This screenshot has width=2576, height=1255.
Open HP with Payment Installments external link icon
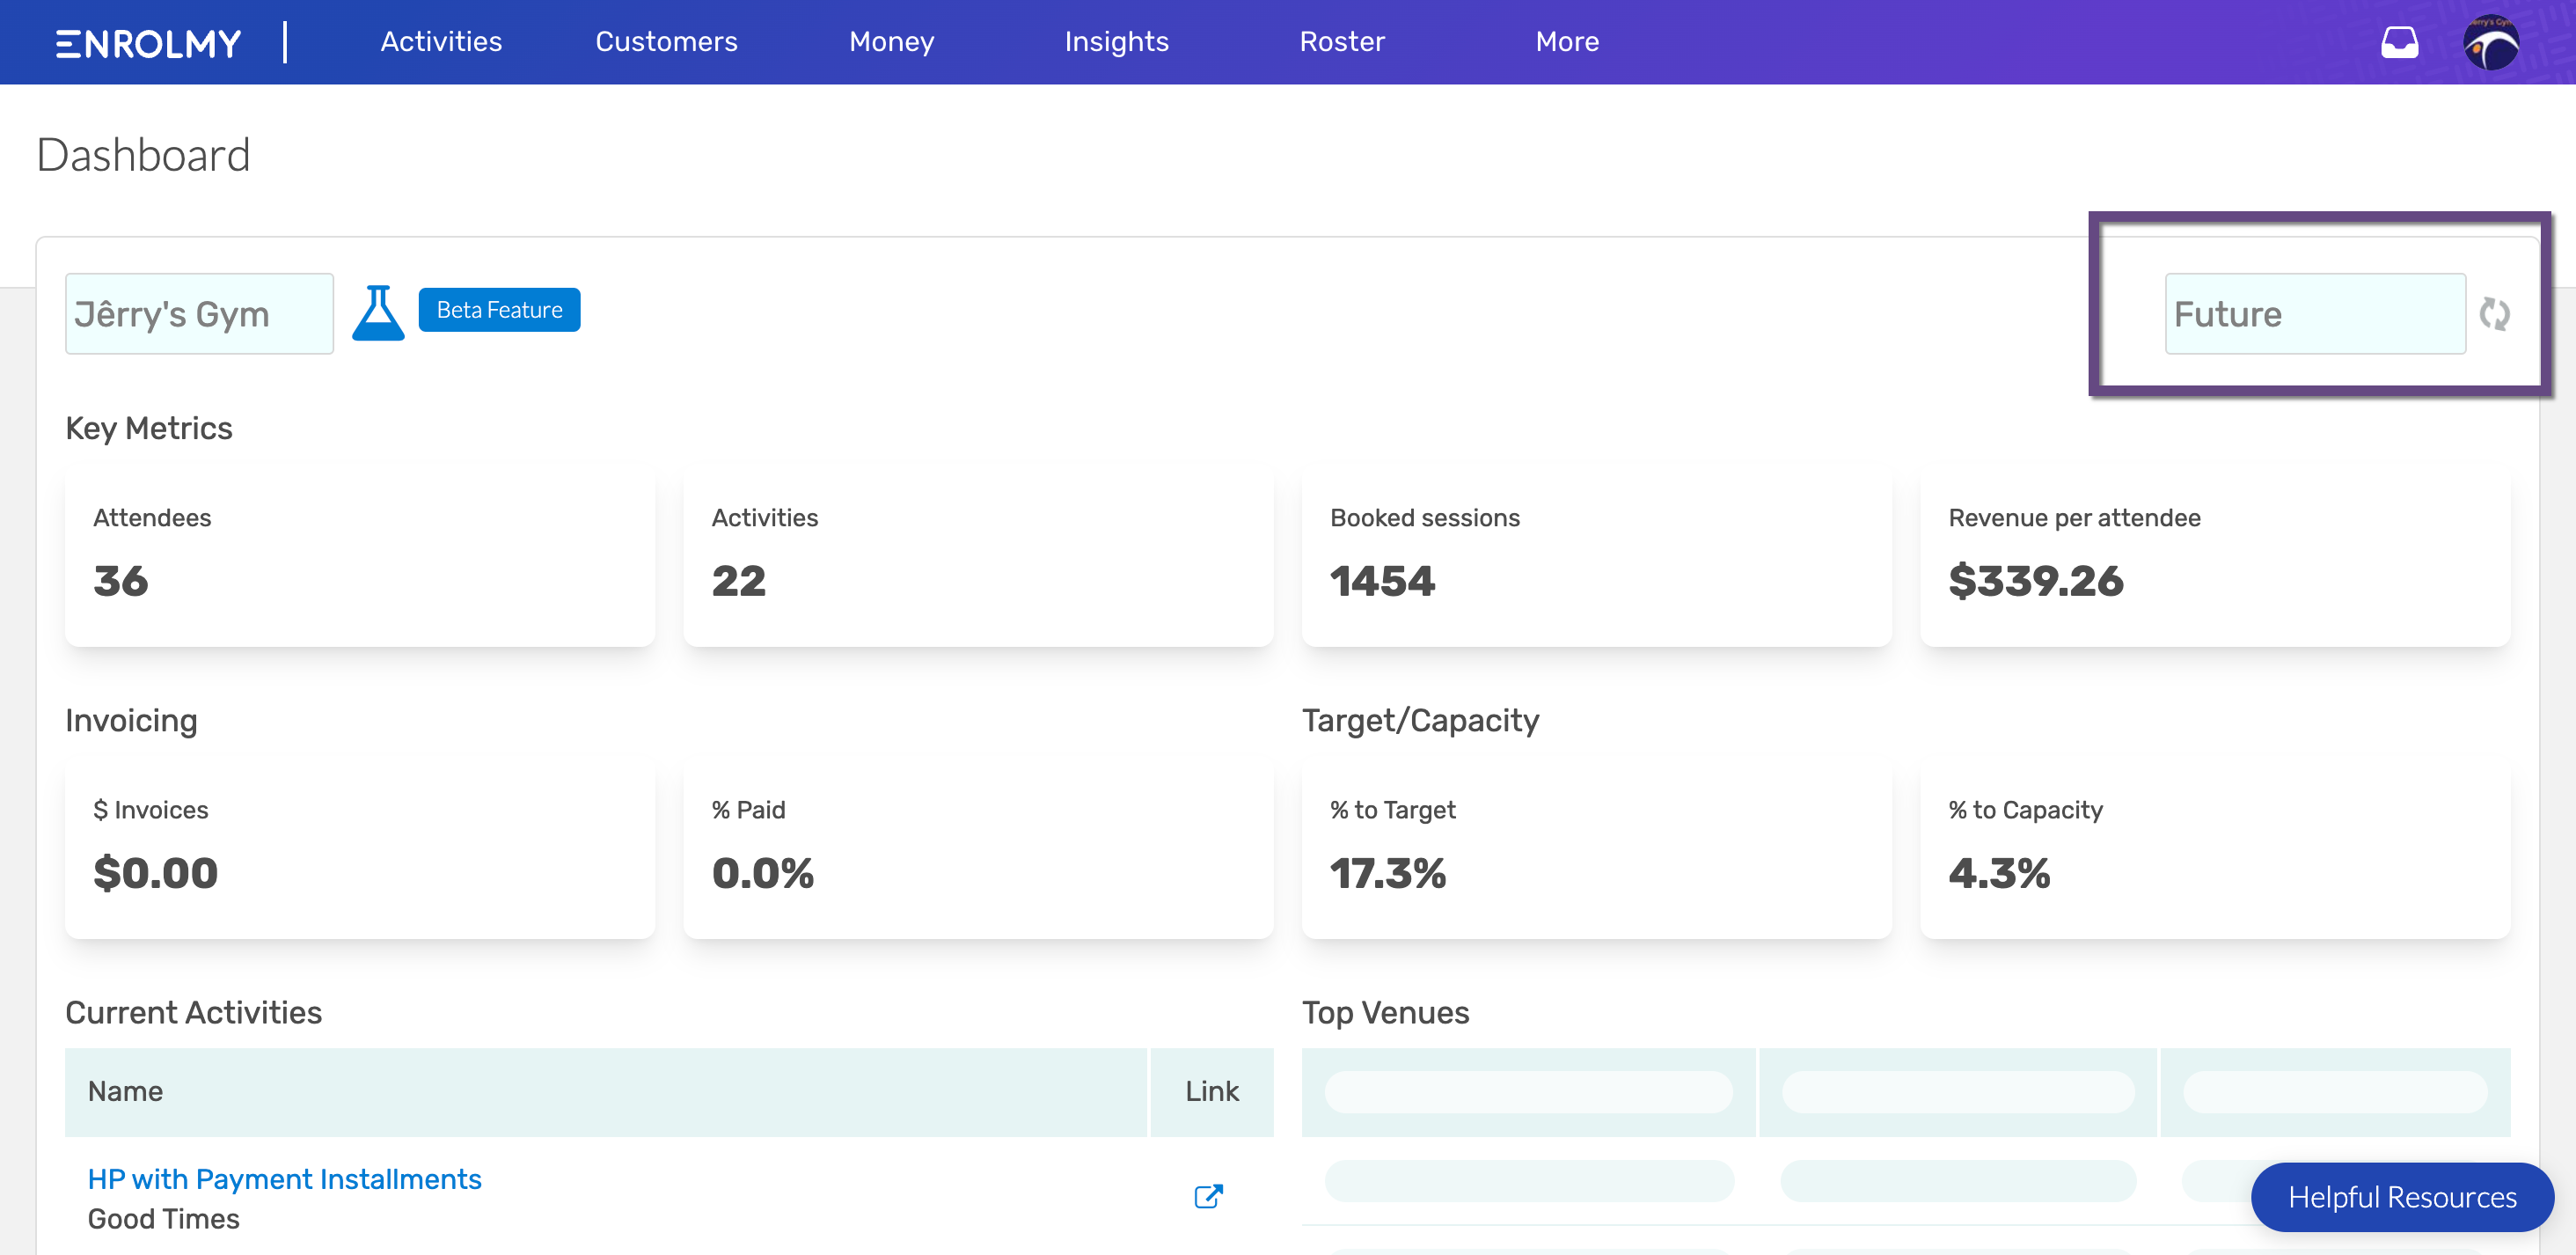pyautogui.click(x=1209, y=1196)
